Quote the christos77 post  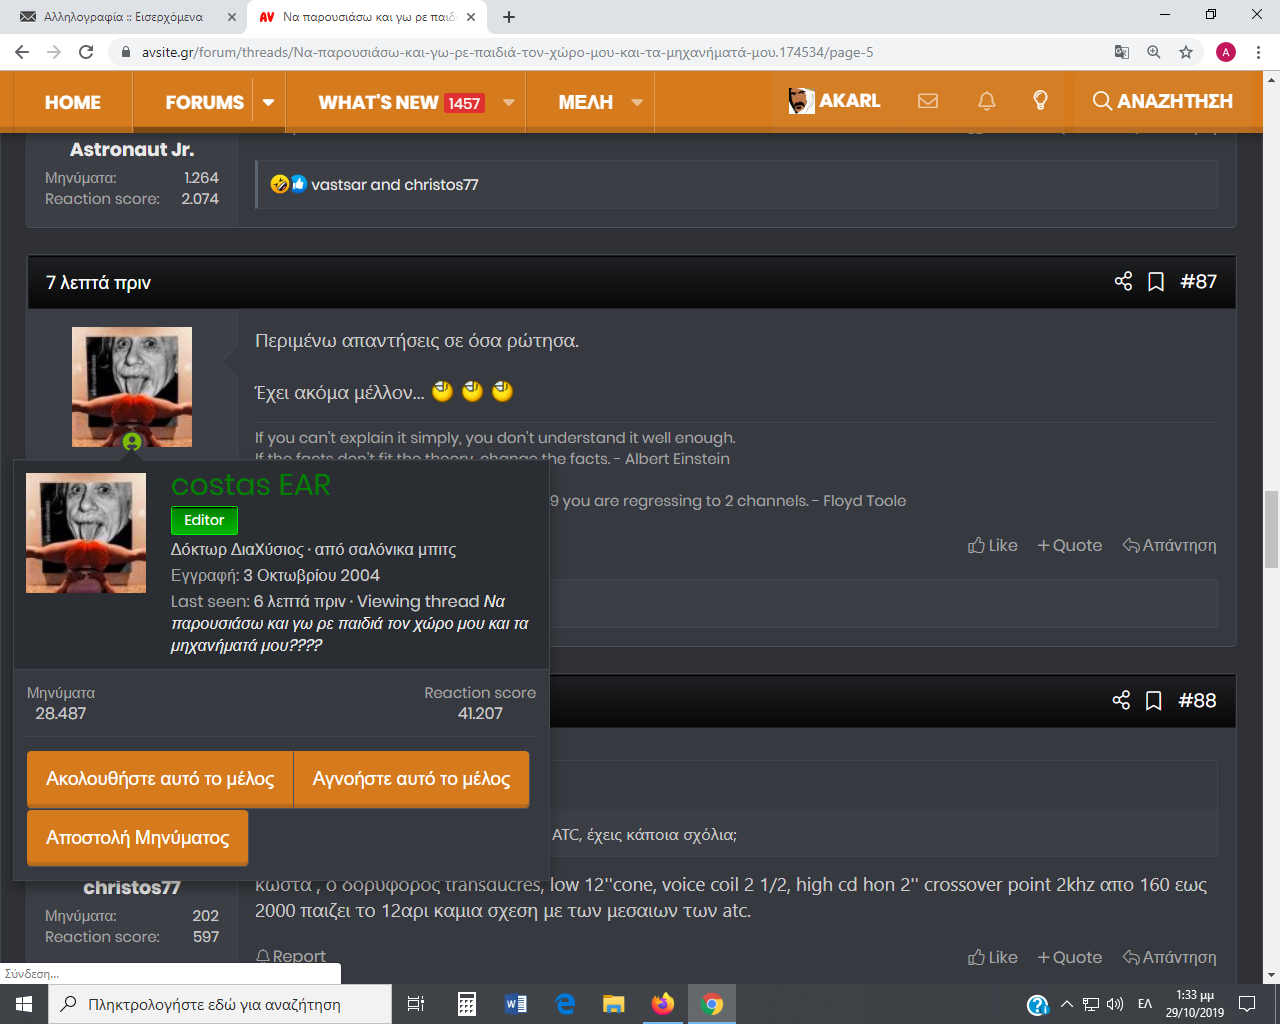[1070, 957]
